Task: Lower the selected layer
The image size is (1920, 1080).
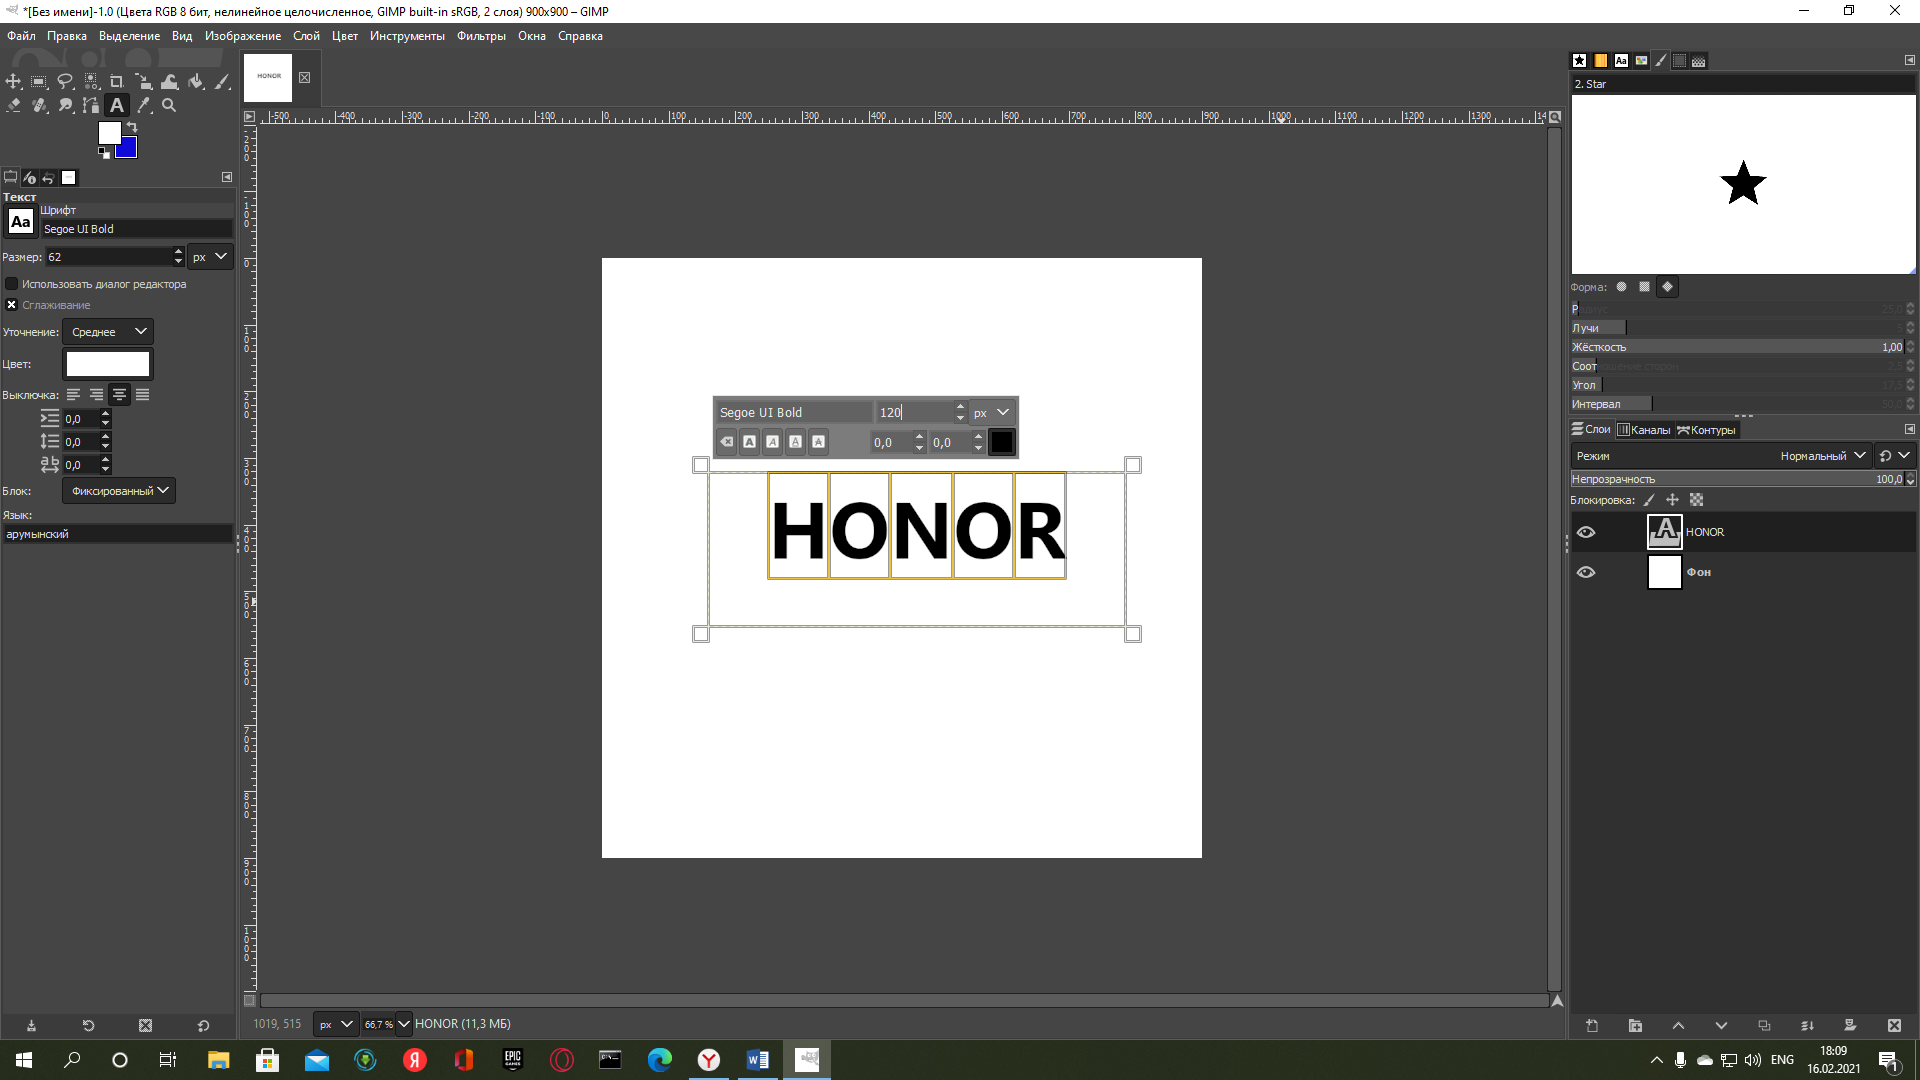Action: pos(1721,1025)
